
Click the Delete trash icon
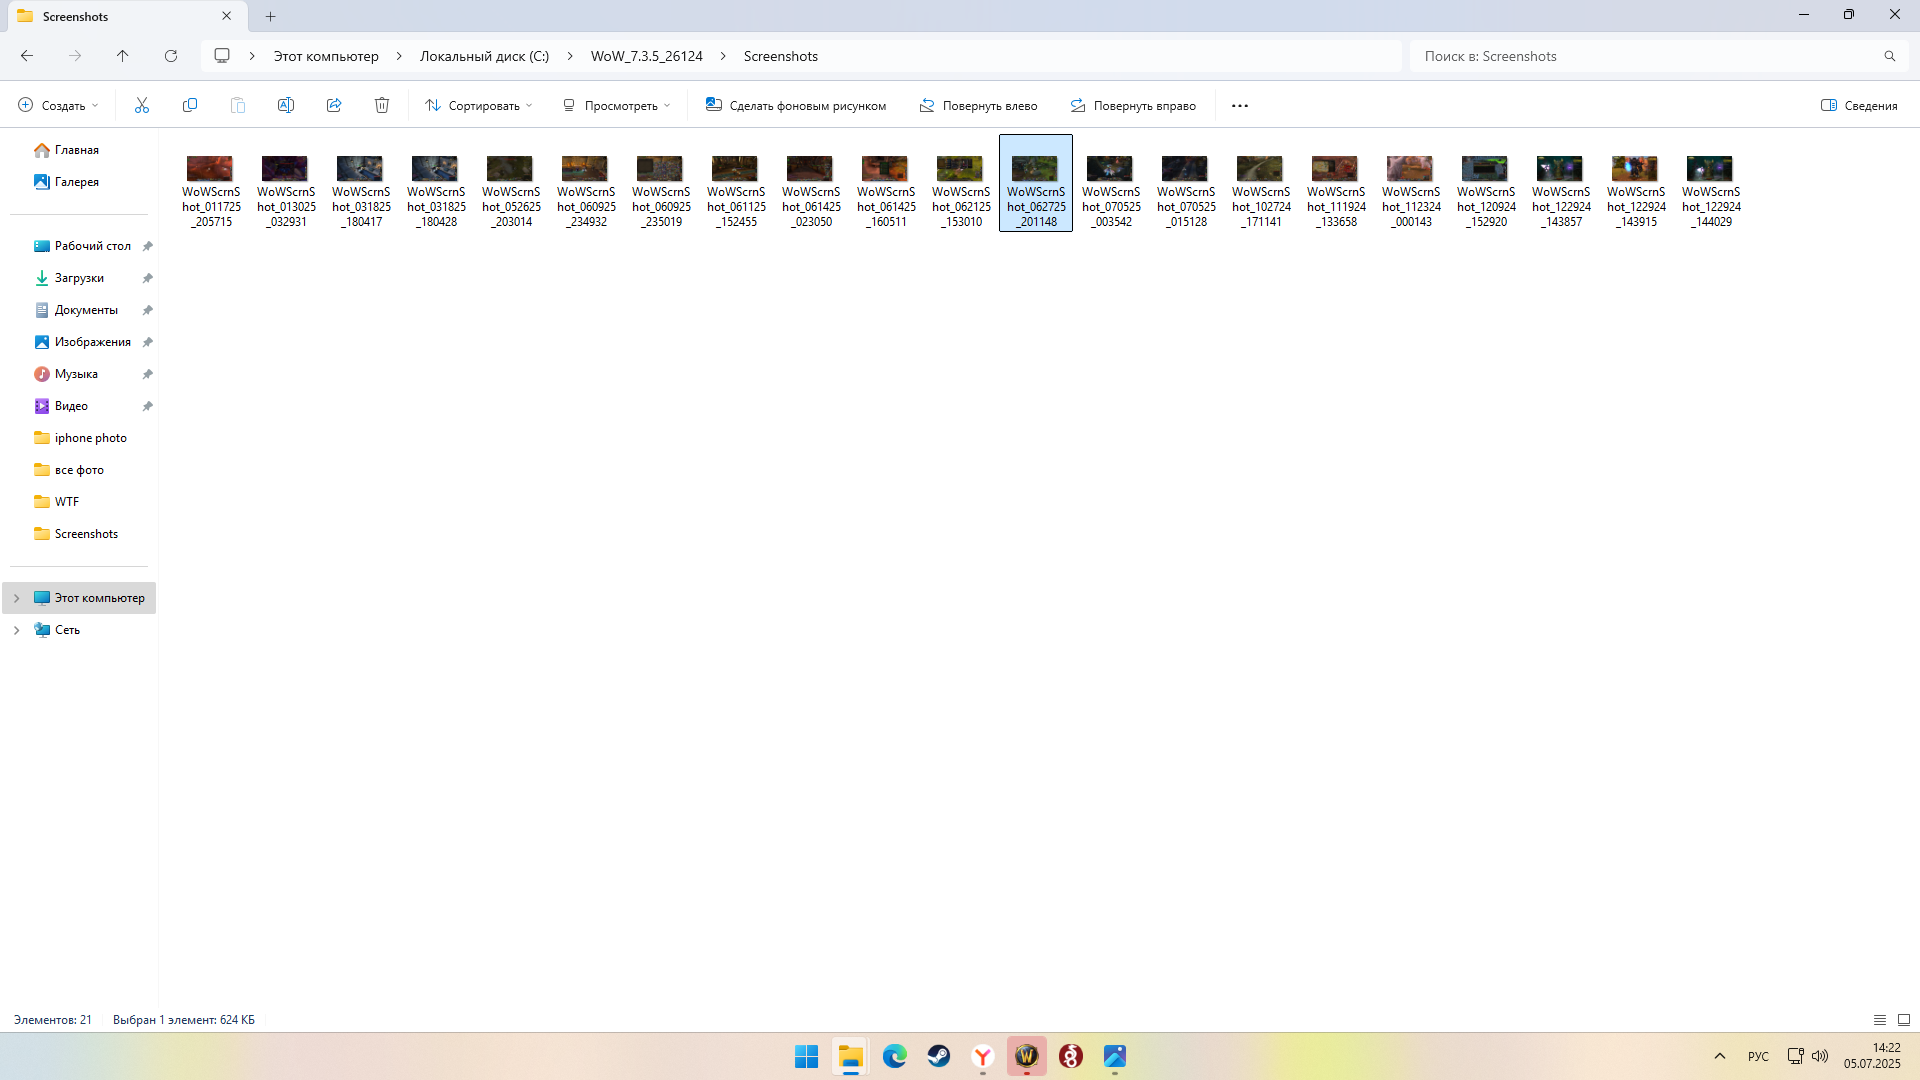click(382, 105)
